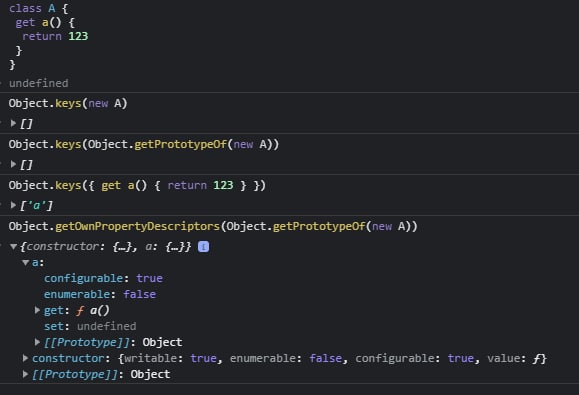Image resolution: width=579 pixels, height=395 pixels.
Task: Collapse the {constructor: {…}, a: {…}} object
Action: tap(13, 246)
